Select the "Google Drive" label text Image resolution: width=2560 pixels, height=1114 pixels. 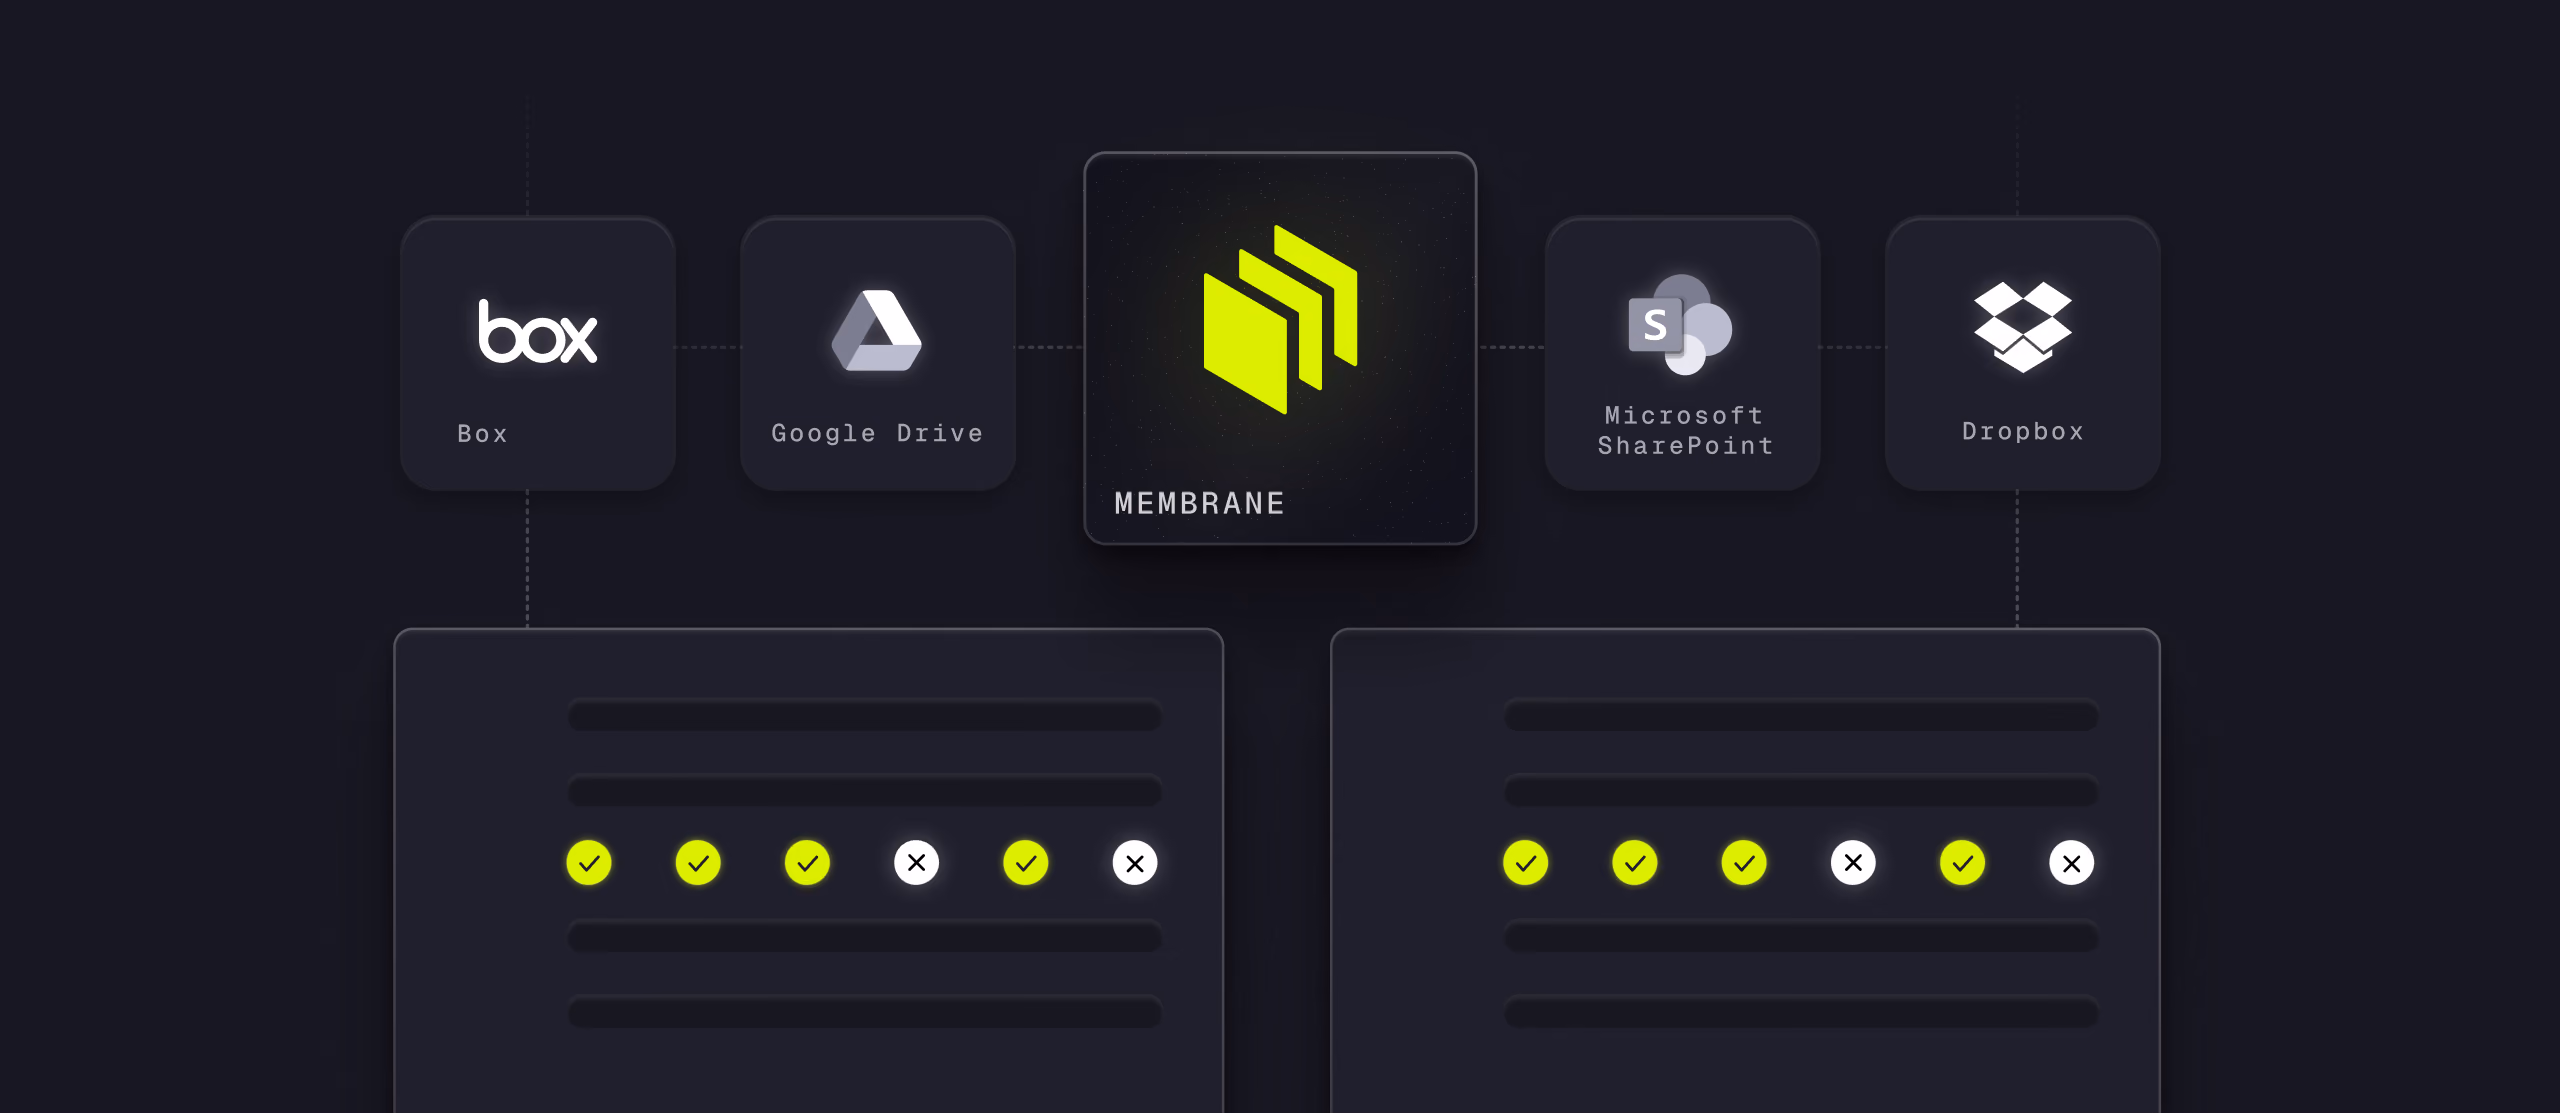[877, 434]
